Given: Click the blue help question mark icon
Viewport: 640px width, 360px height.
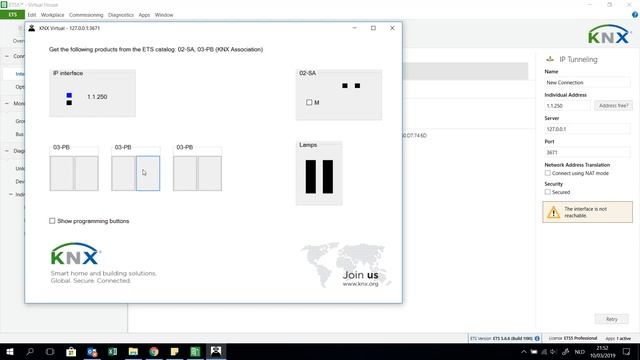Looking at the screenshot, I should click(x=635, y=15).
